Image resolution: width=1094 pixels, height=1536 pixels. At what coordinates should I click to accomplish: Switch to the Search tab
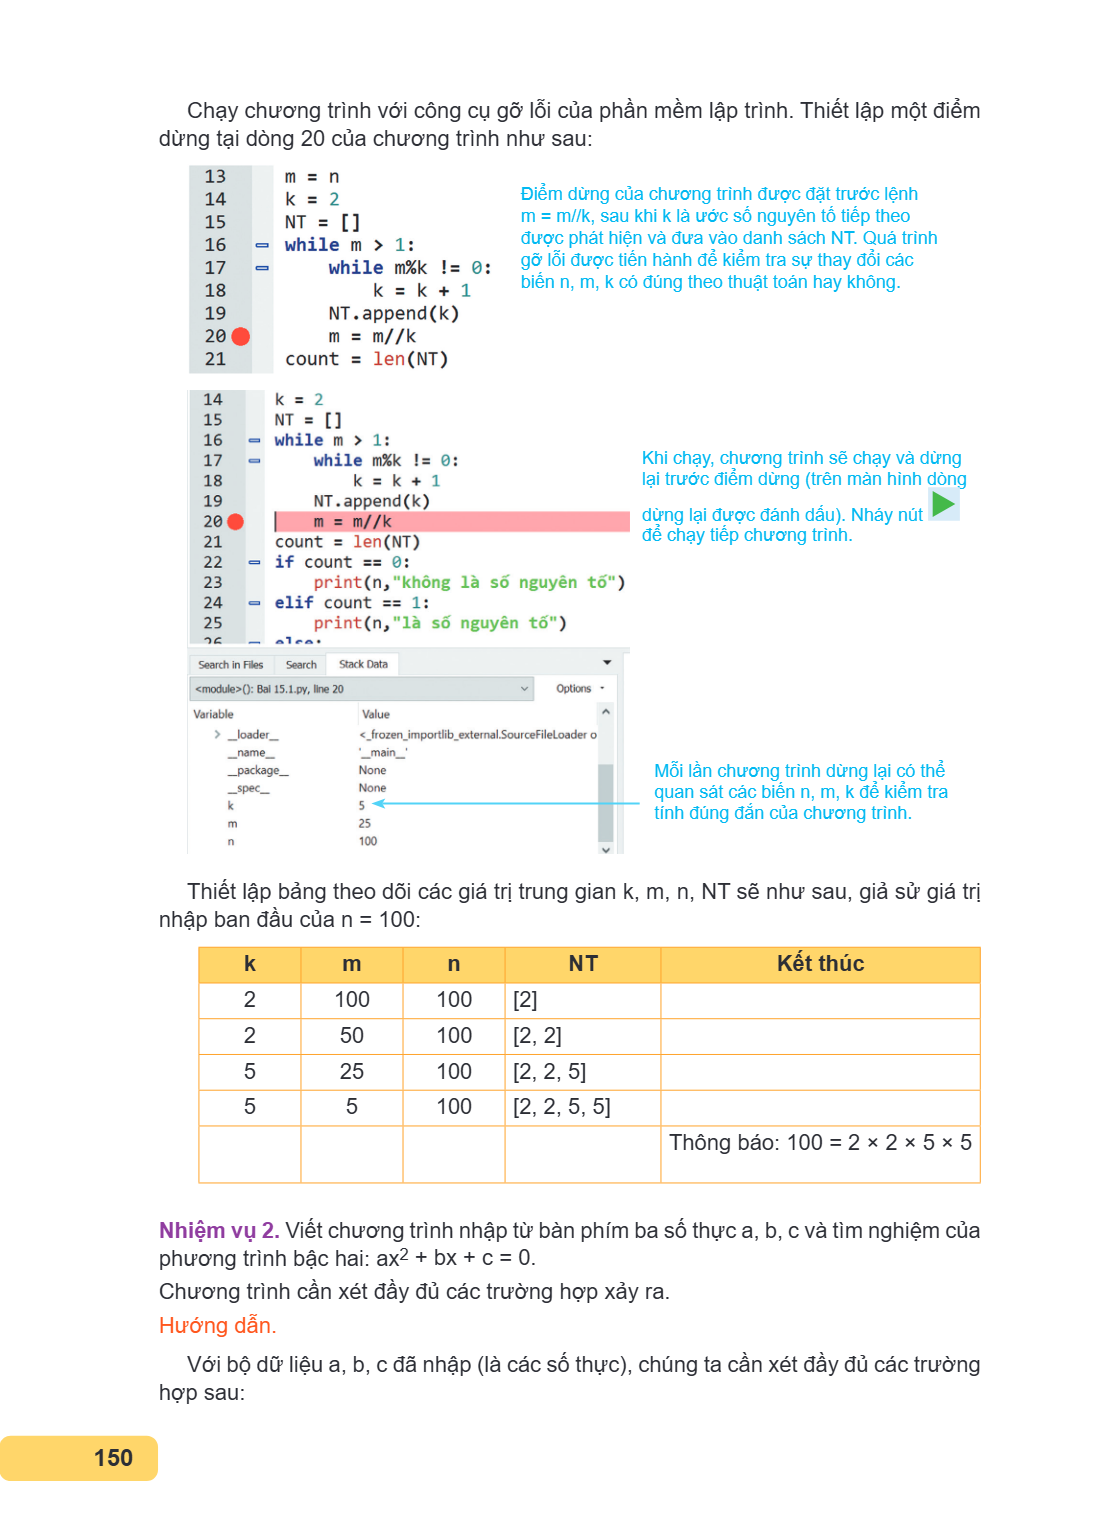[x=301, y=665]
